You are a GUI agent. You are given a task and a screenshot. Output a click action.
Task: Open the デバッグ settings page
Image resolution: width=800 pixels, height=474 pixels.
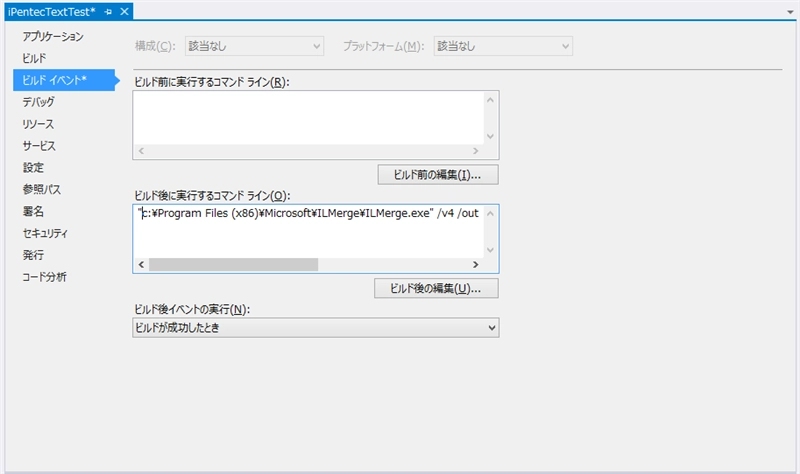click(x=38, y=102)
